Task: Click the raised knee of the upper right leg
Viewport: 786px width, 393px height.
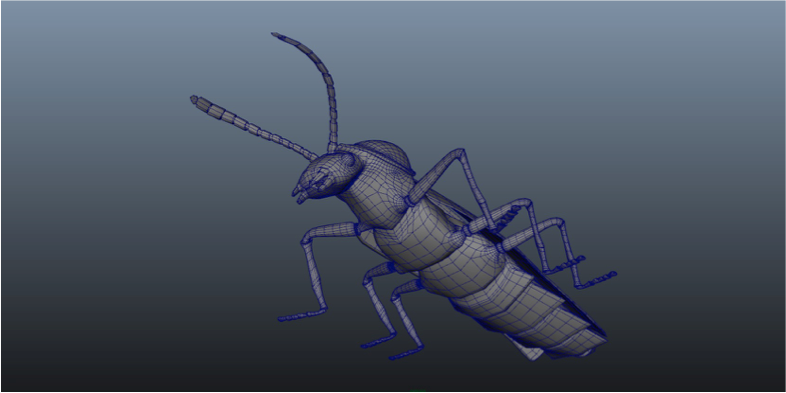Action: (x=459, y=153)
